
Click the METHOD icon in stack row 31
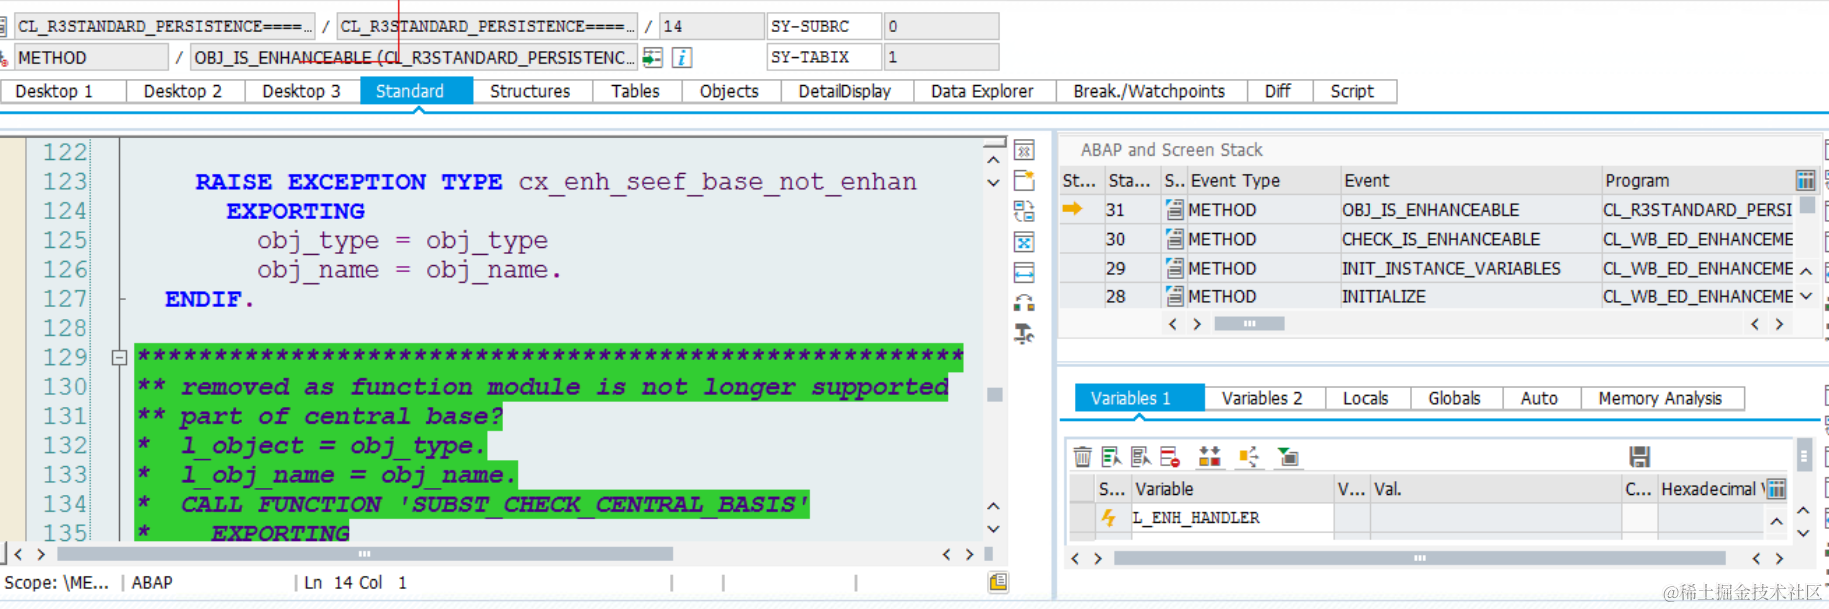click(x=1175, y=210)
